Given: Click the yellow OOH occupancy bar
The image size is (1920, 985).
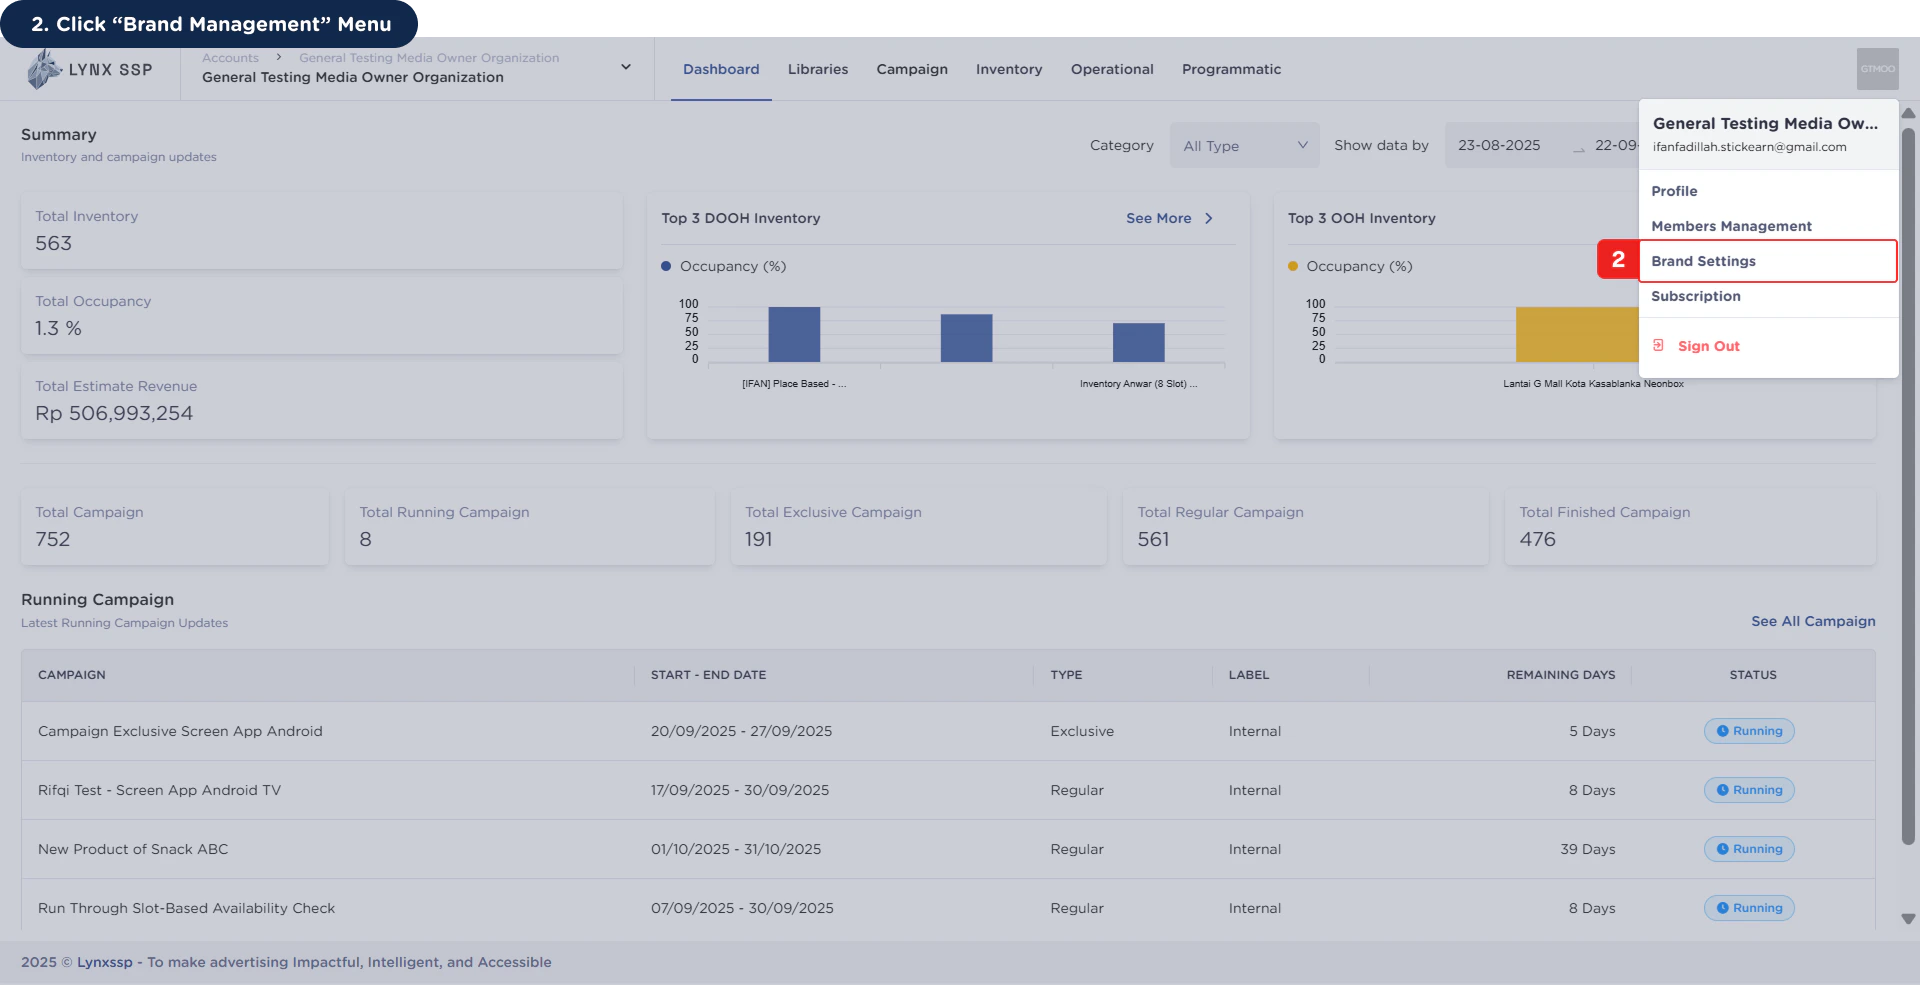Looking at the screenshot, I should click(x=1577, y=334).
